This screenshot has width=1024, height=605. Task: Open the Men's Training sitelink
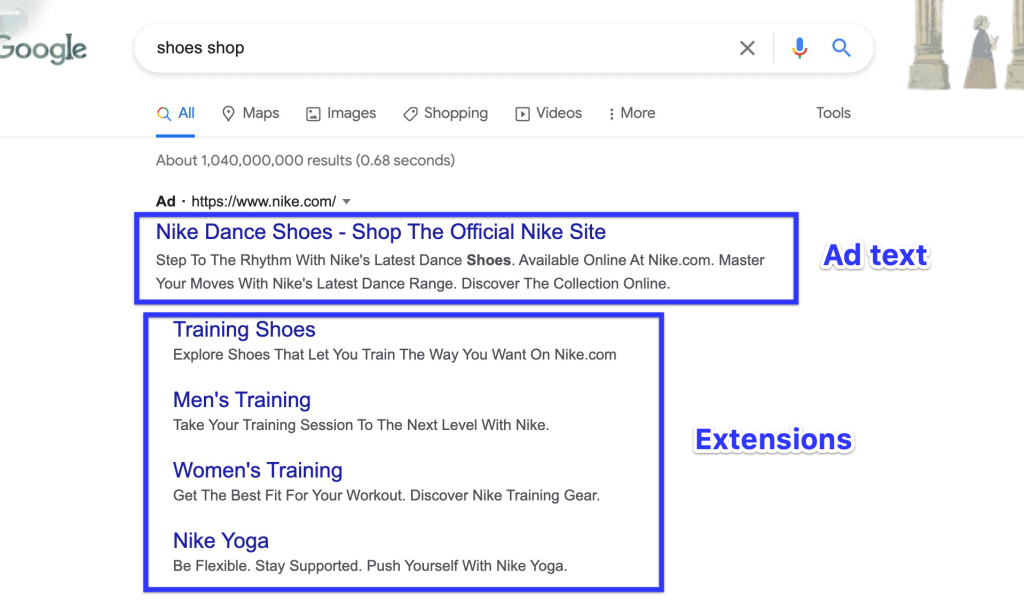[x=242, y=400]
